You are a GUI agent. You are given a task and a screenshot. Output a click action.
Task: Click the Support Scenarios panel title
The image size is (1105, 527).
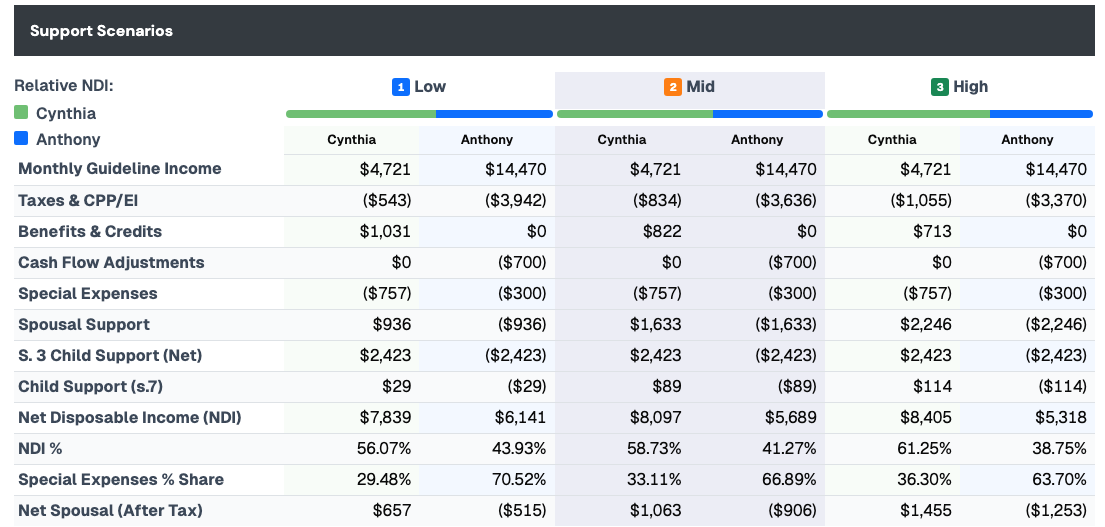point(101,31)
